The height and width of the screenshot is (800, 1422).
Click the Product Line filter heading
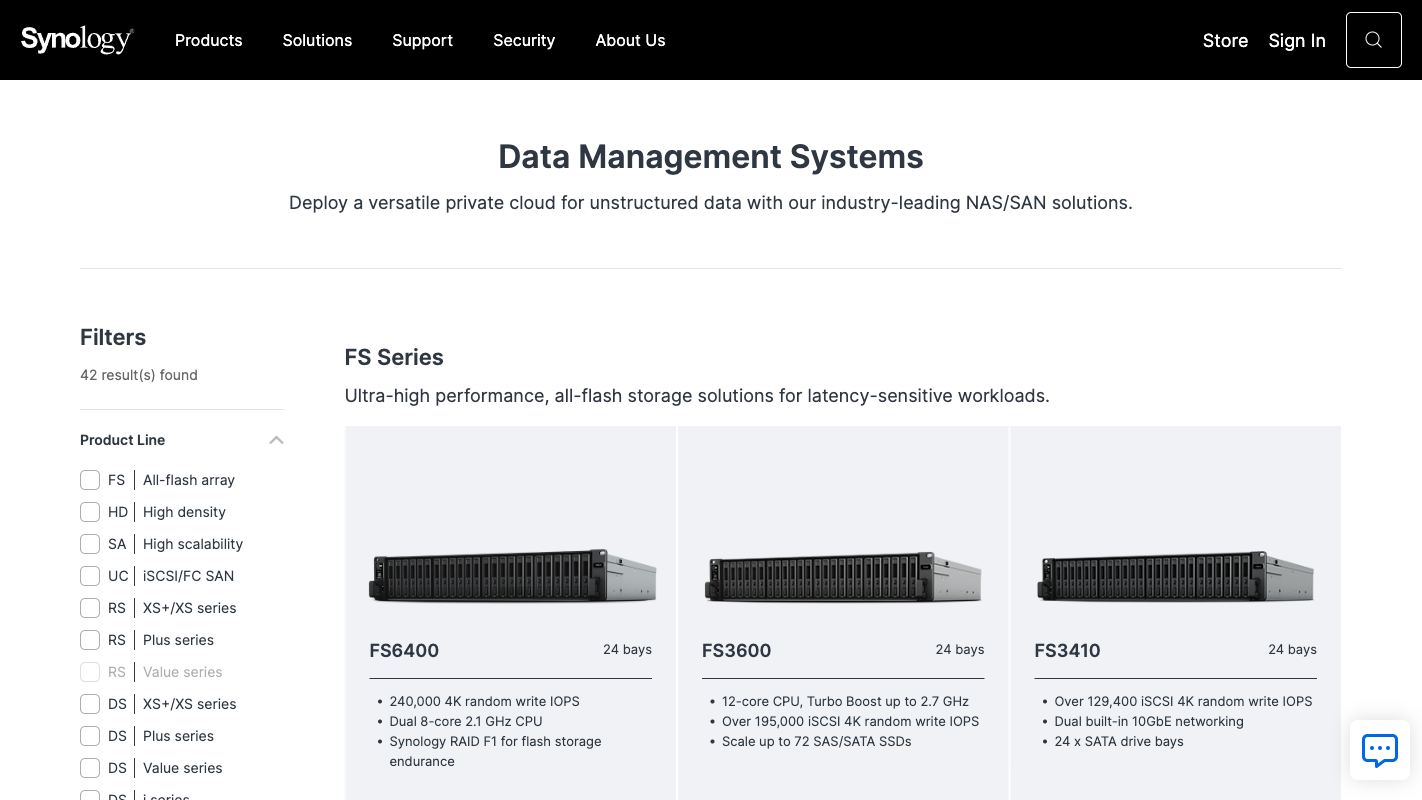pos(122,440)
